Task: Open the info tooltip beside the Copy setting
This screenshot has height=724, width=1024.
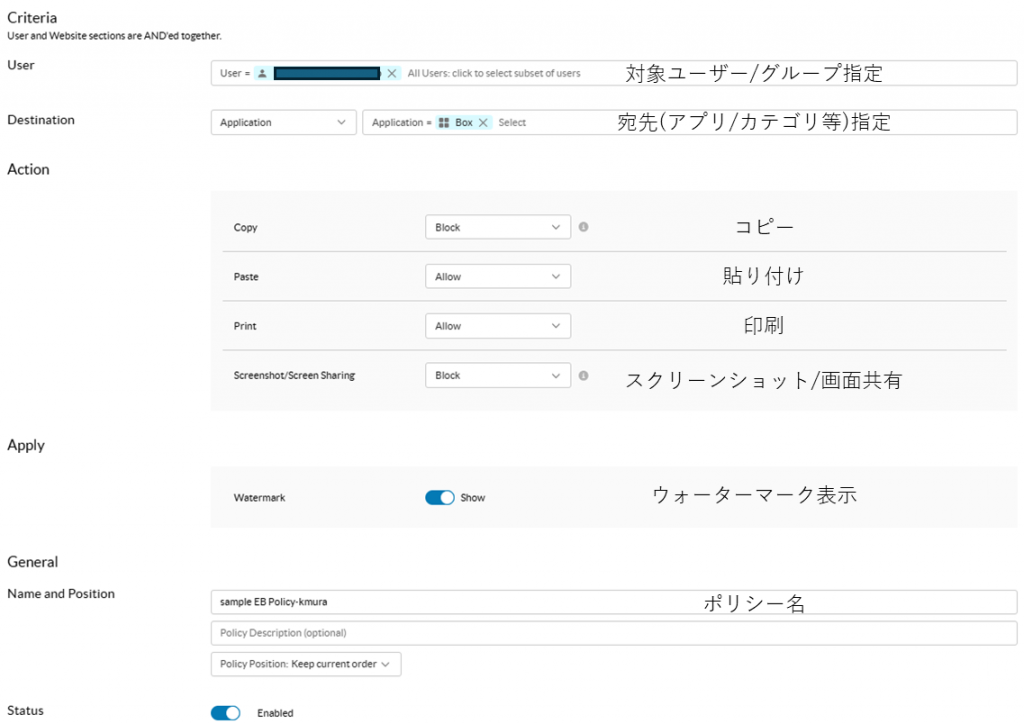Action: tap(585, 227)
